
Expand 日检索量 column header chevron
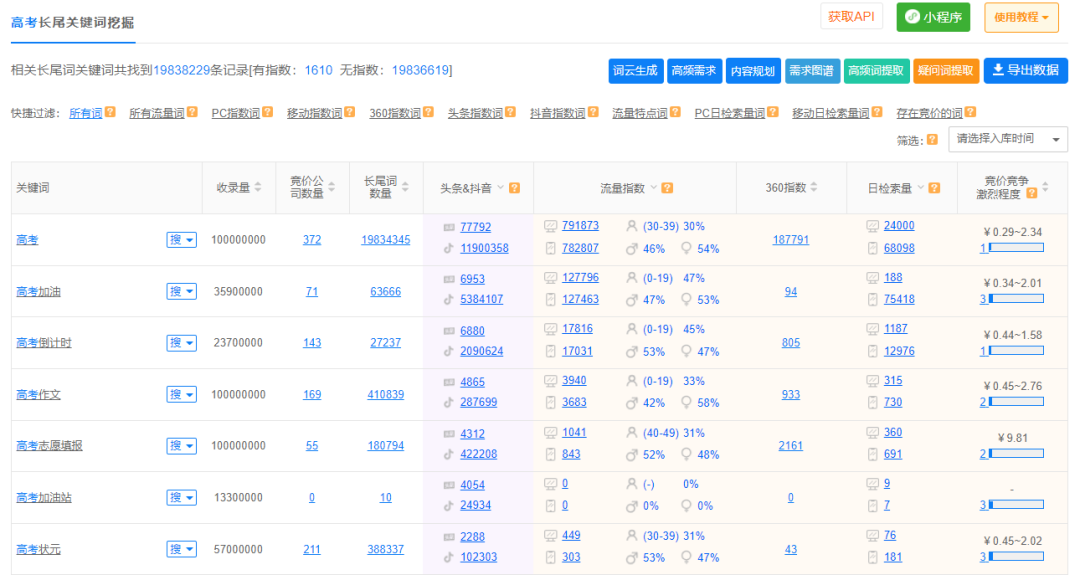point(920,187)
